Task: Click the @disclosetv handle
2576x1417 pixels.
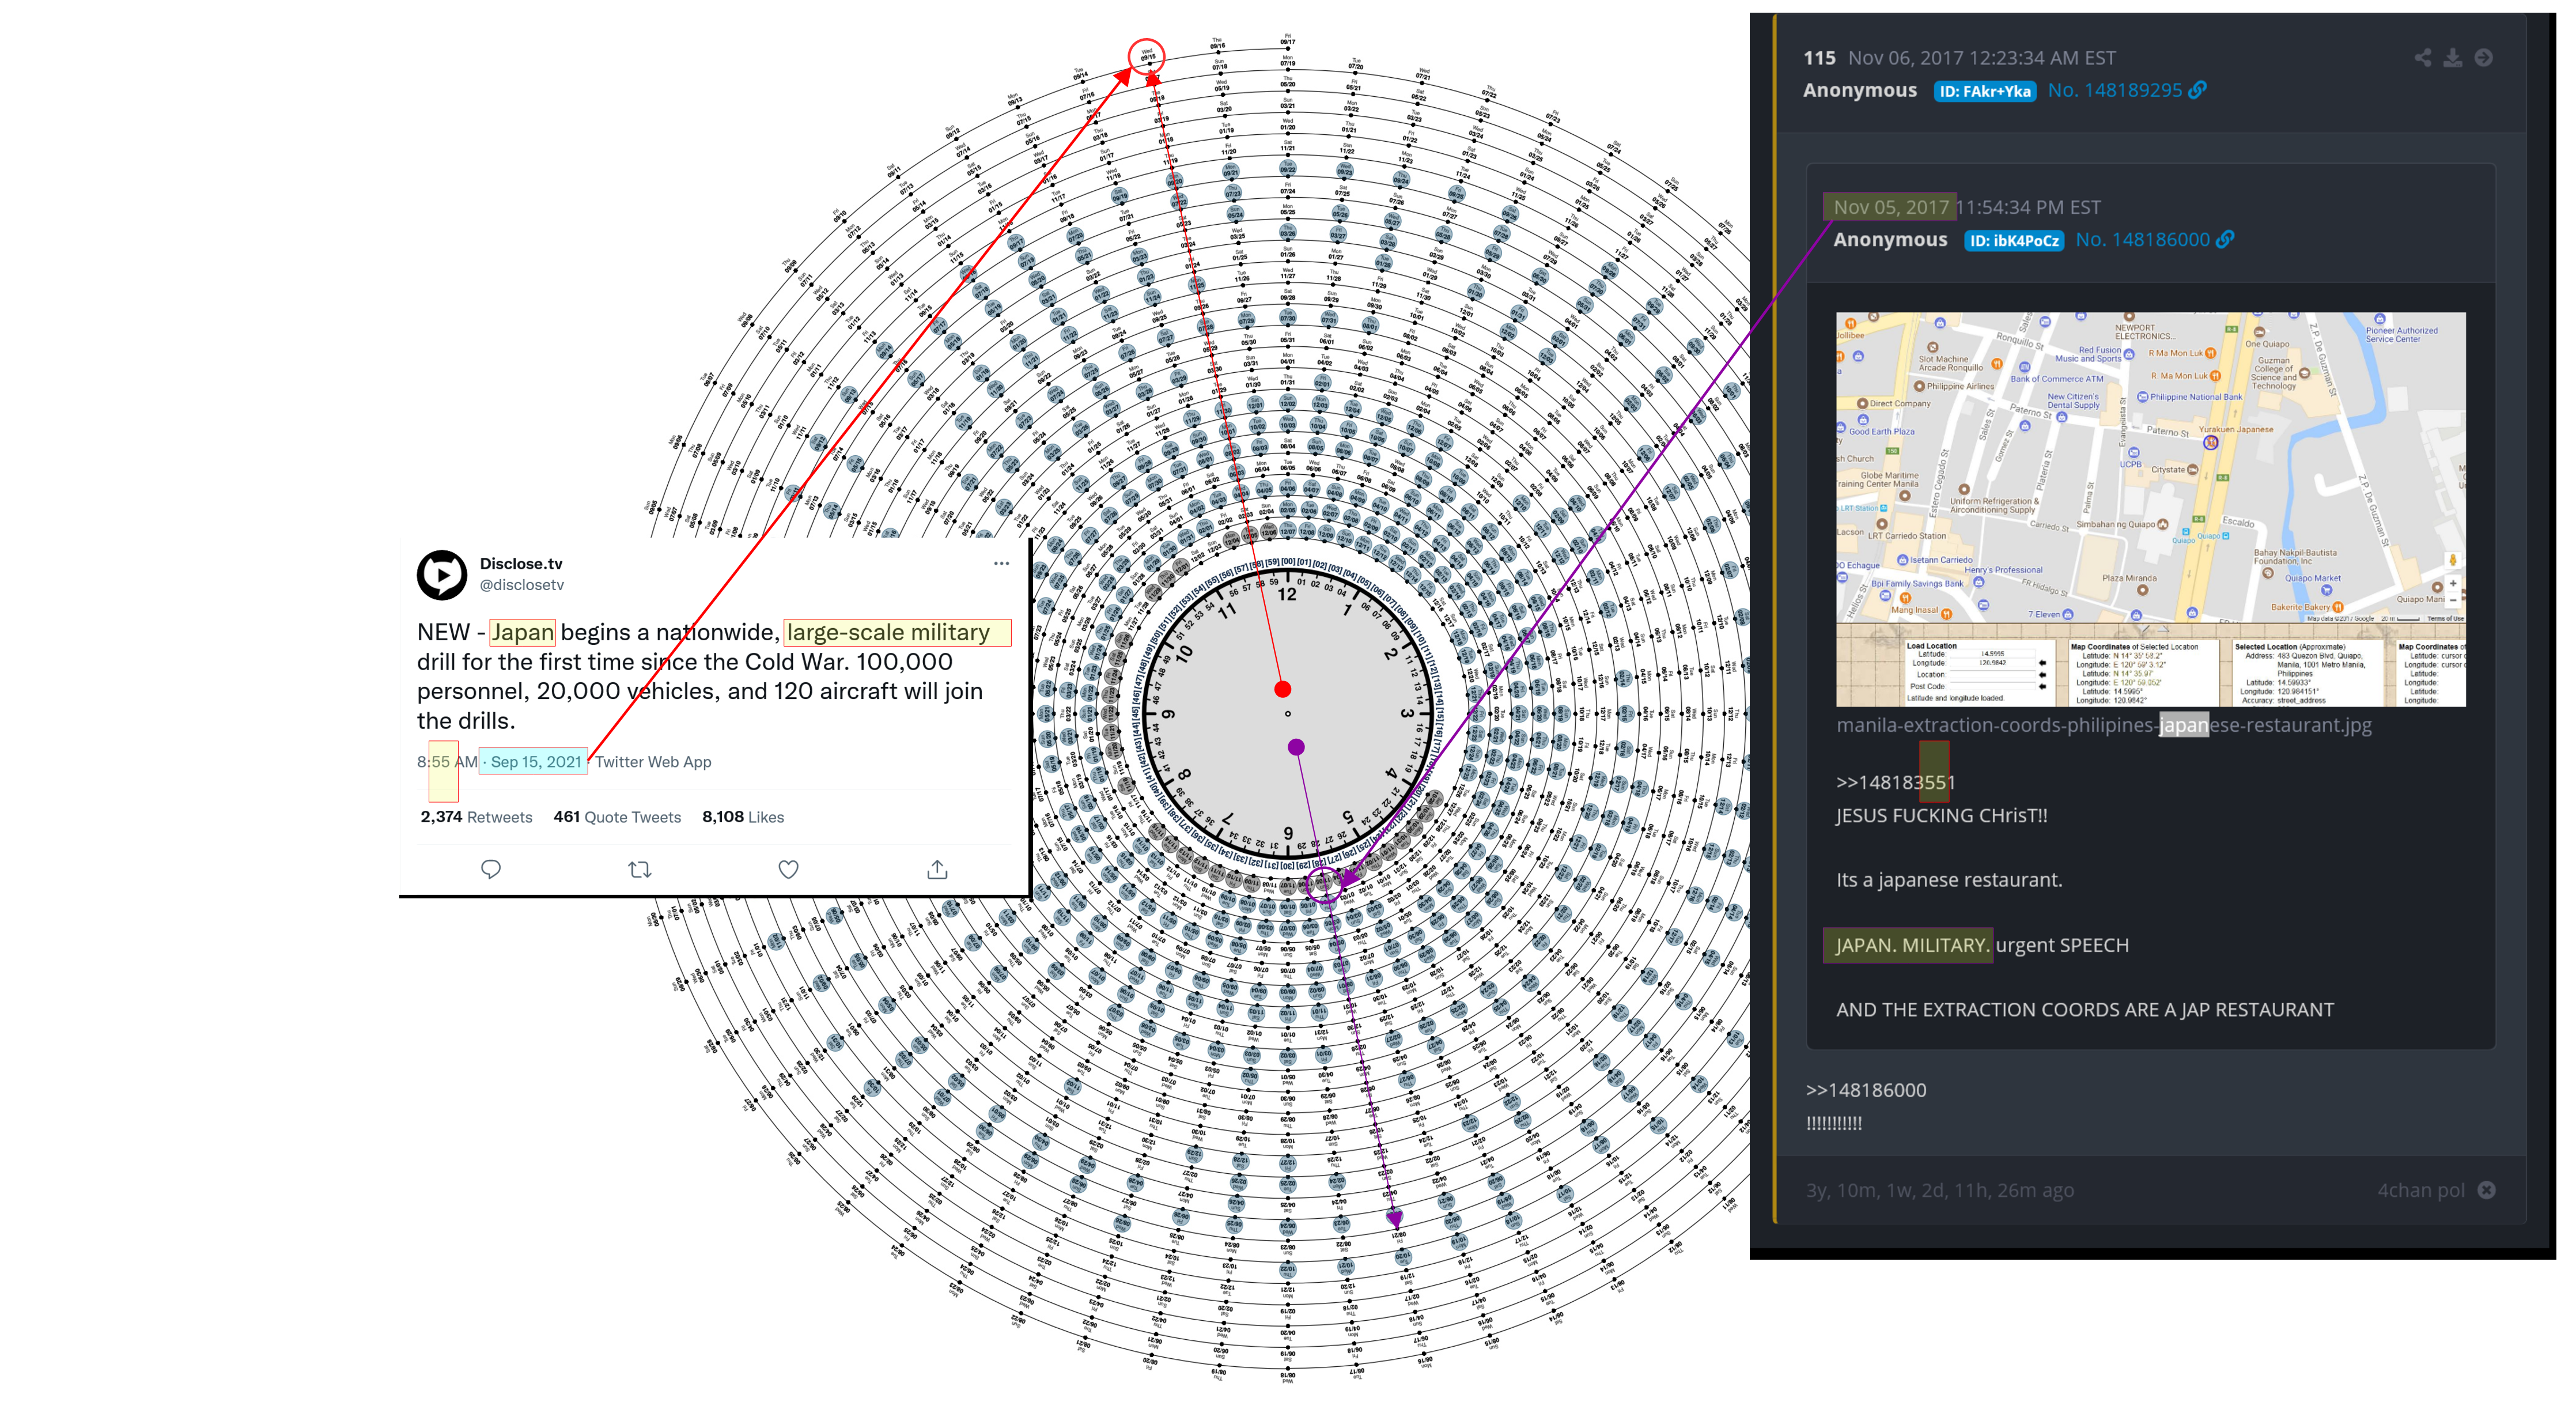Action: tap(522, 585)
